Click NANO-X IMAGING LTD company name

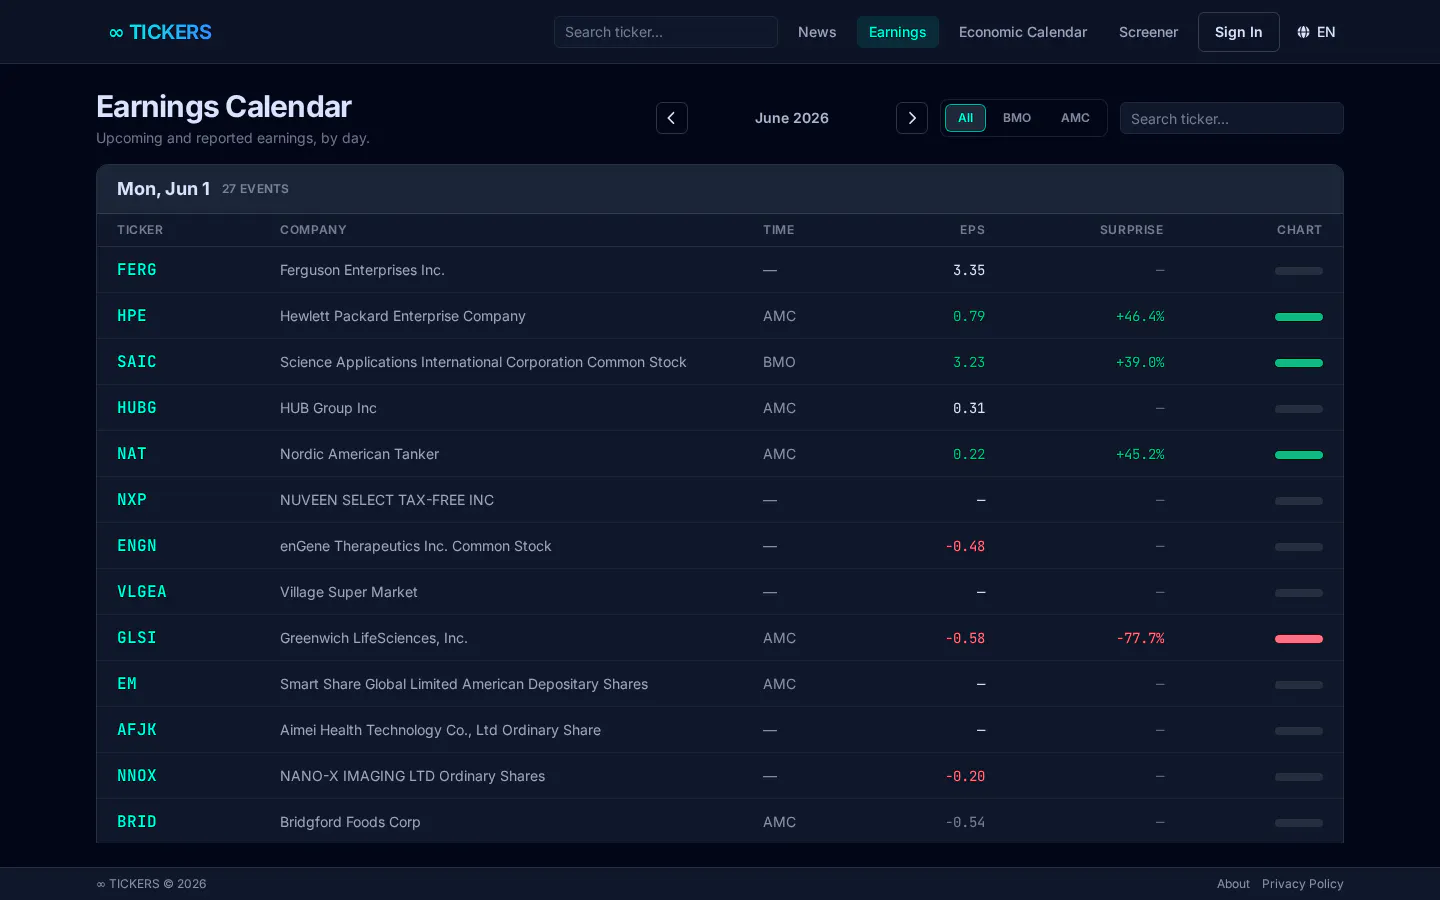[x=412, y=776]
